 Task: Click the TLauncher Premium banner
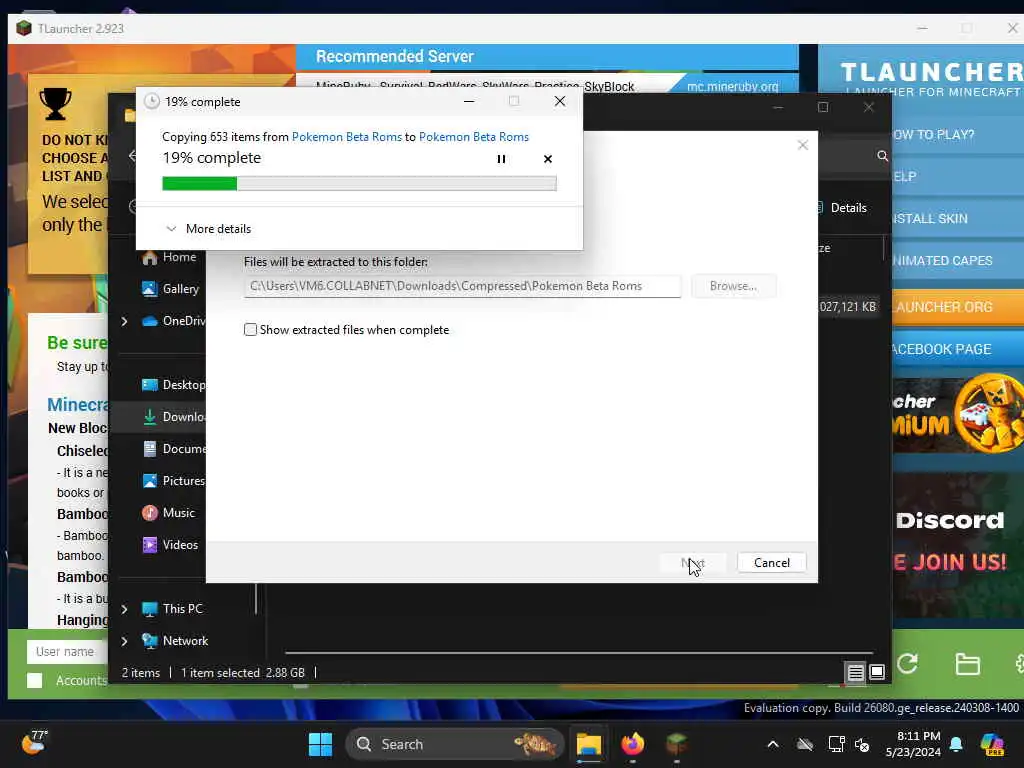(957, 415)
